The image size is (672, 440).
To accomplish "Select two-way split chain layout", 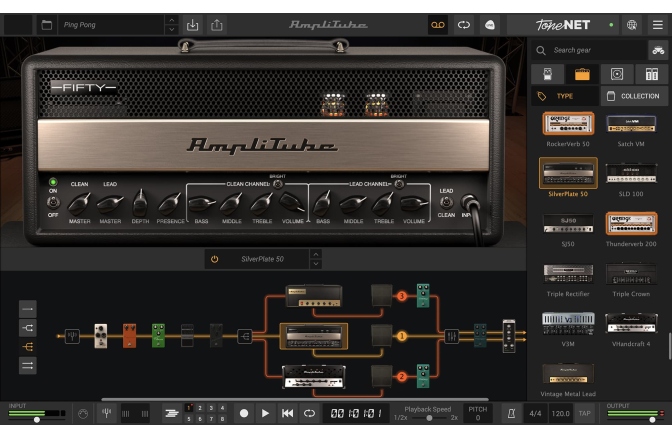I will coord(28,328).
